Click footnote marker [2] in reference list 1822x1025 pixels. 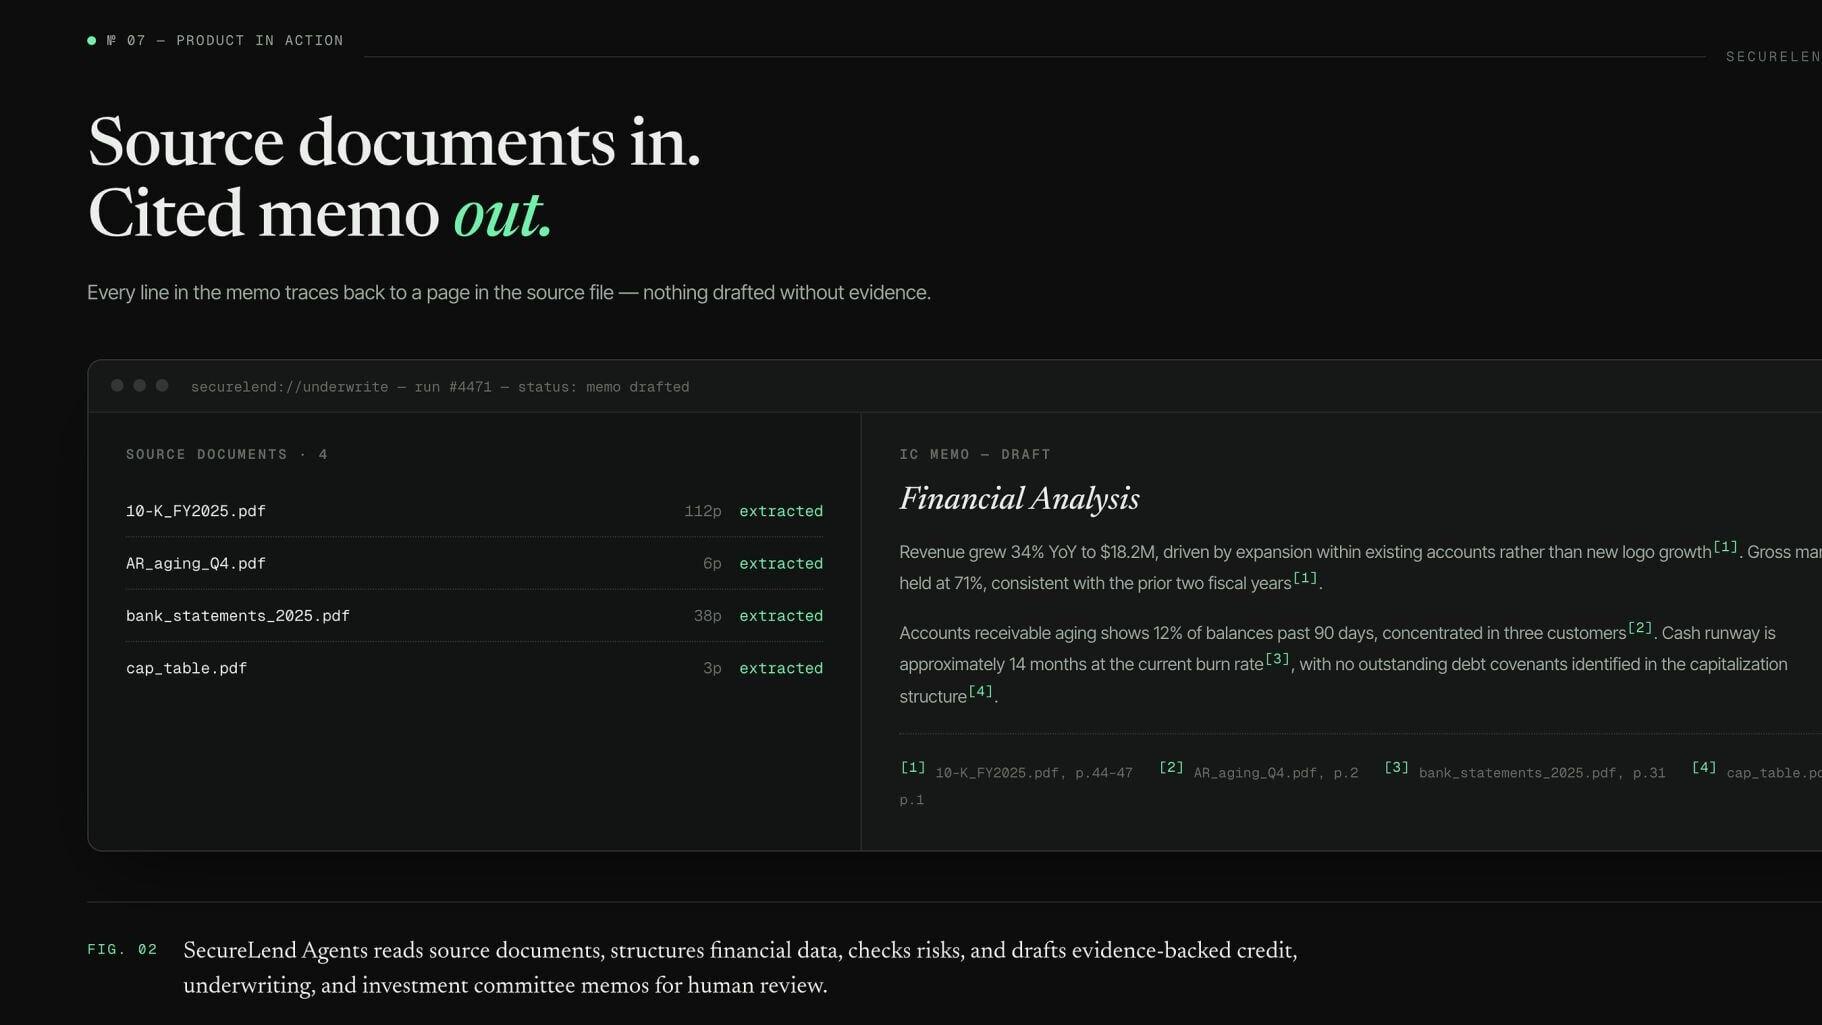click(1171, 768)
